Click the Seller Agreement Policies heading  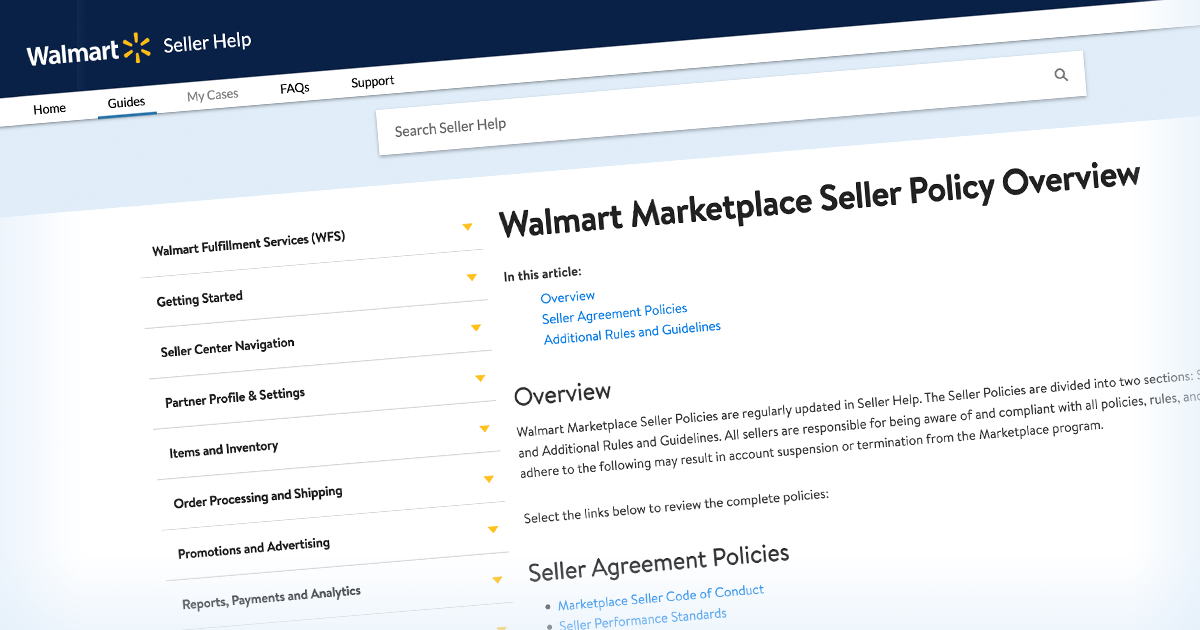coord(659,562)
